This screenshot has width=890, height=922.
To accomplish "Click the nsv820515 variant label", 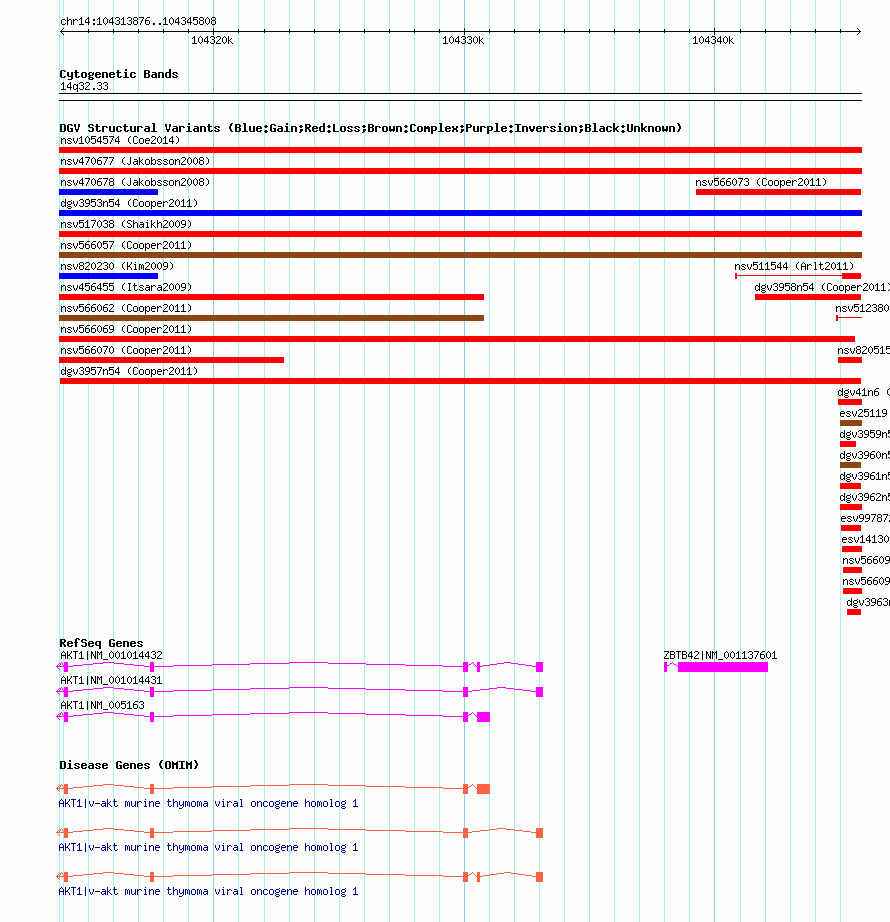I will click(x=864, y=350).
